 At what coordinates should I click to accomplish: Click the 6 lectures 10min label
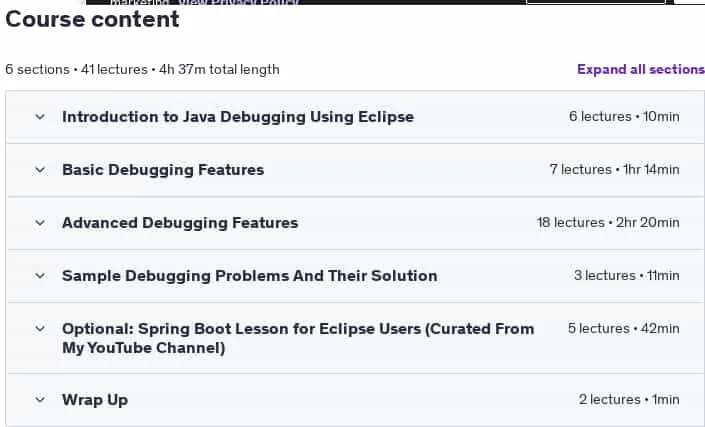click(x=624, y=116)
